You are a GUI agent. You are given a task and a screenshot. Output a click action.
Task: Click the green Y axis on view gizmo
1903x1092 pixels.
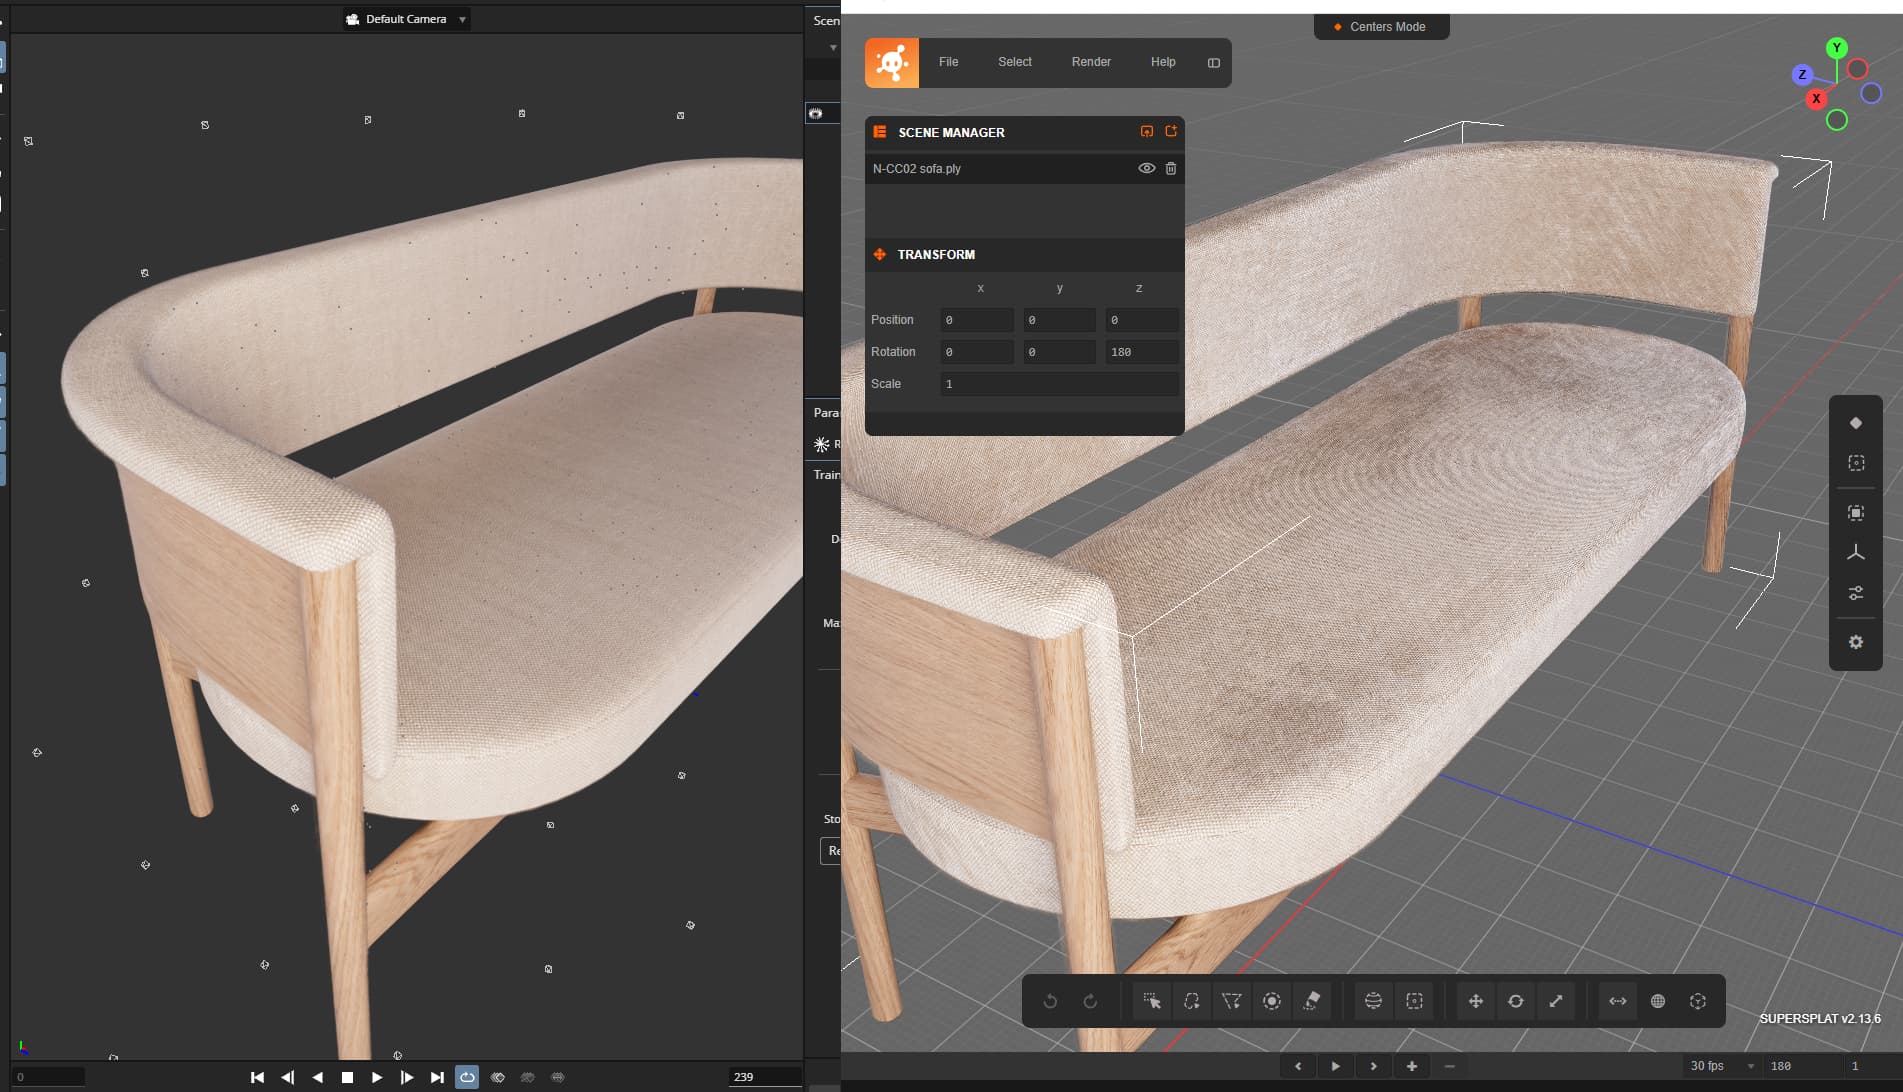pos(1836,48)
